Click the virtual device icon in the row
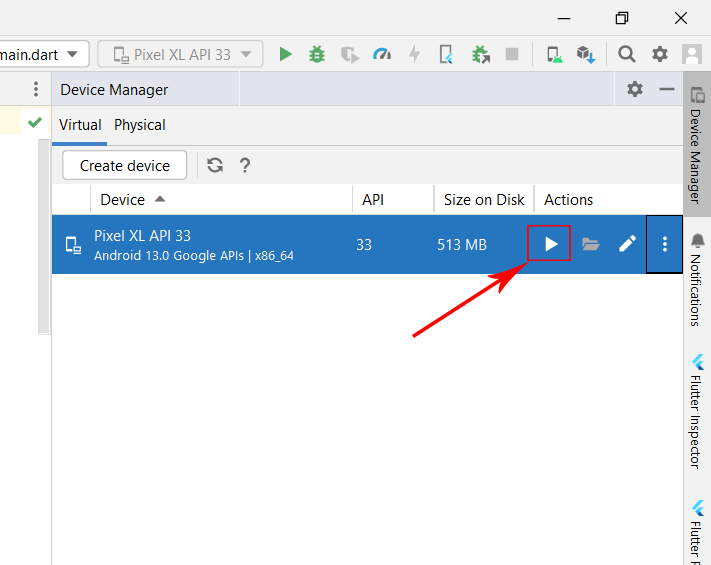 point(73,245)
